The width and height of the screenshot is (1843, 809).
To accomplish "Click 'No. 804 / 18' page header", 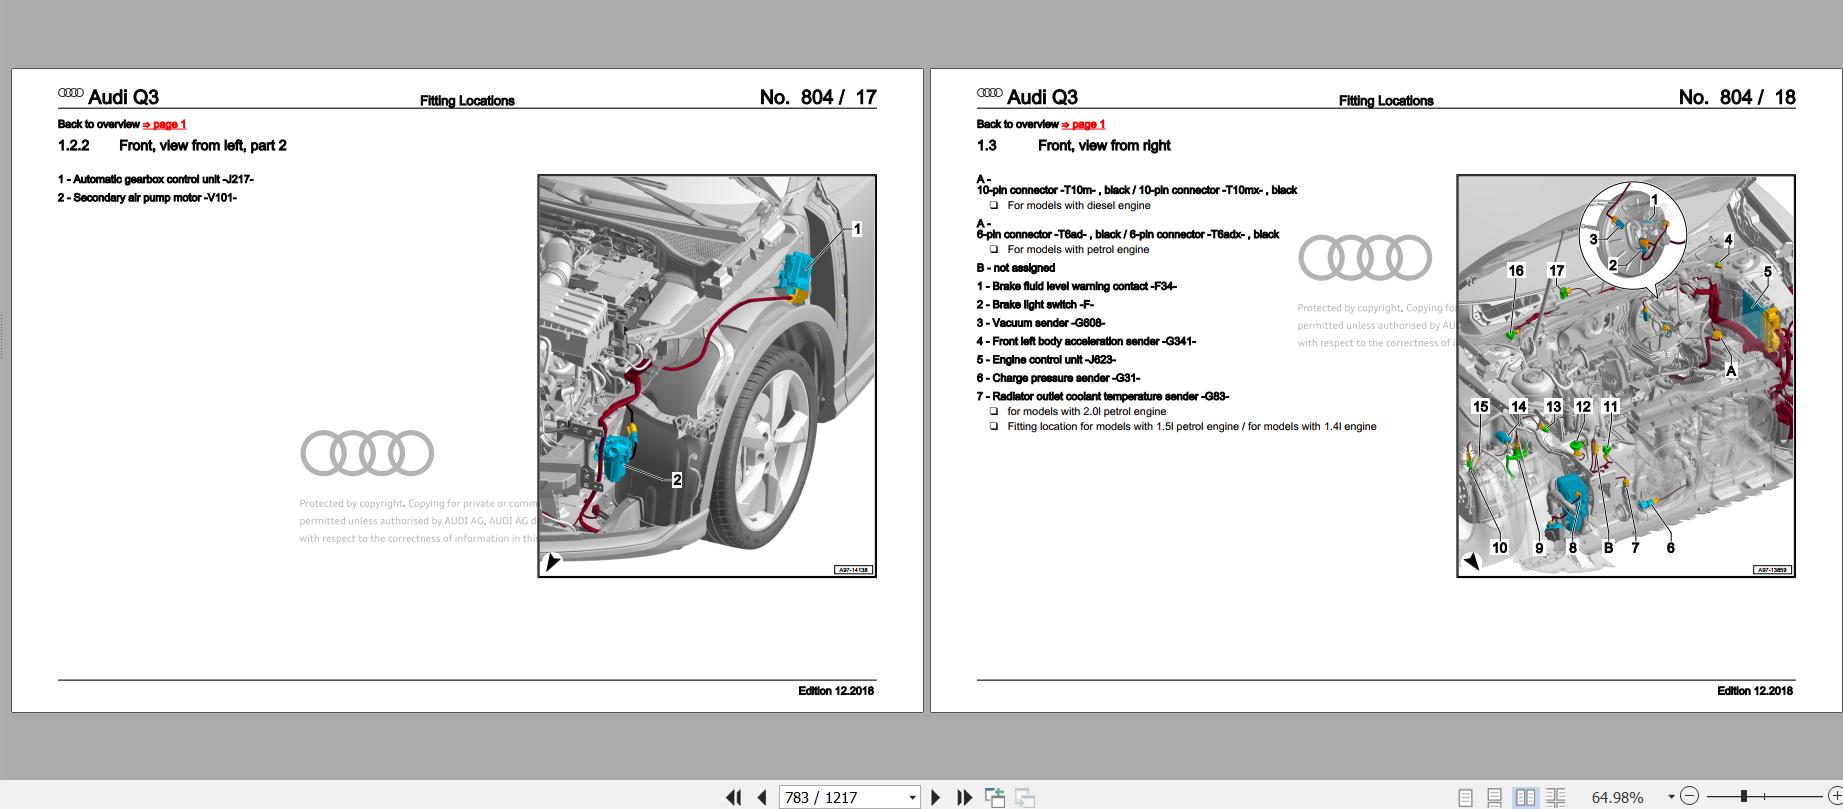I will (1737, 97).
